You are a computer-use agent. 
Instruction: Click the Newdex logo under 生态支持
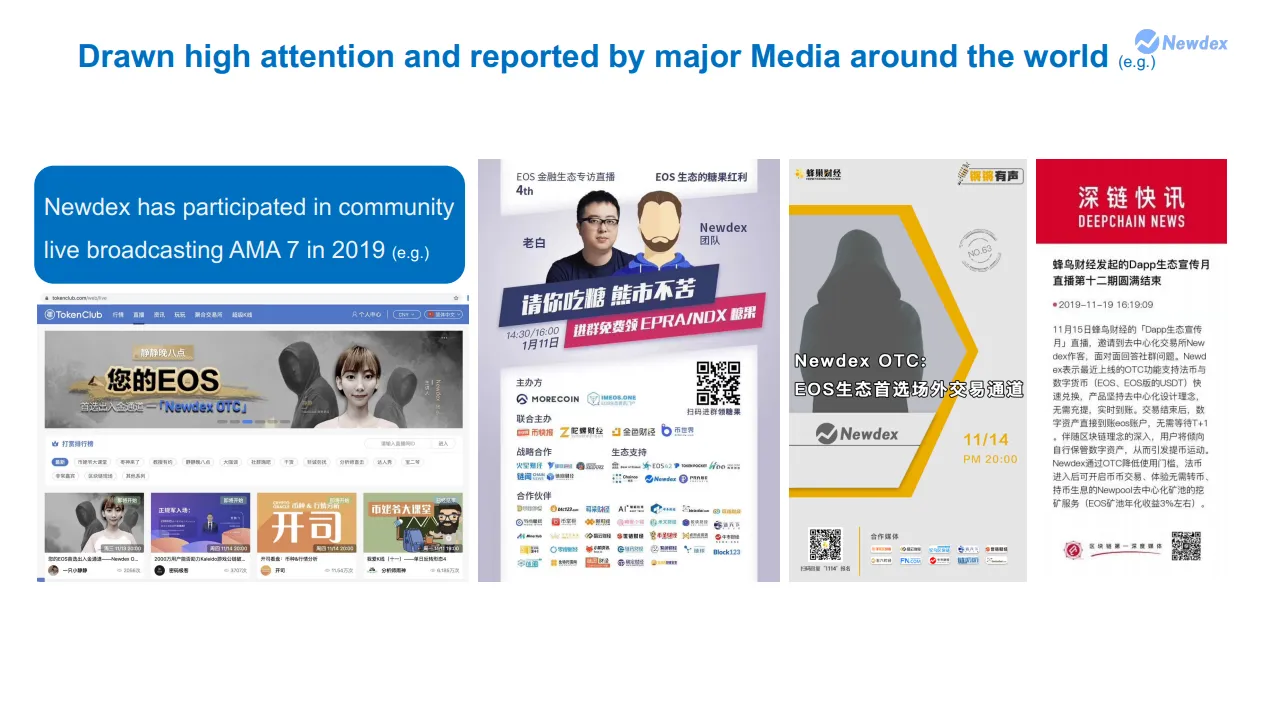click(x=661, y=479)
